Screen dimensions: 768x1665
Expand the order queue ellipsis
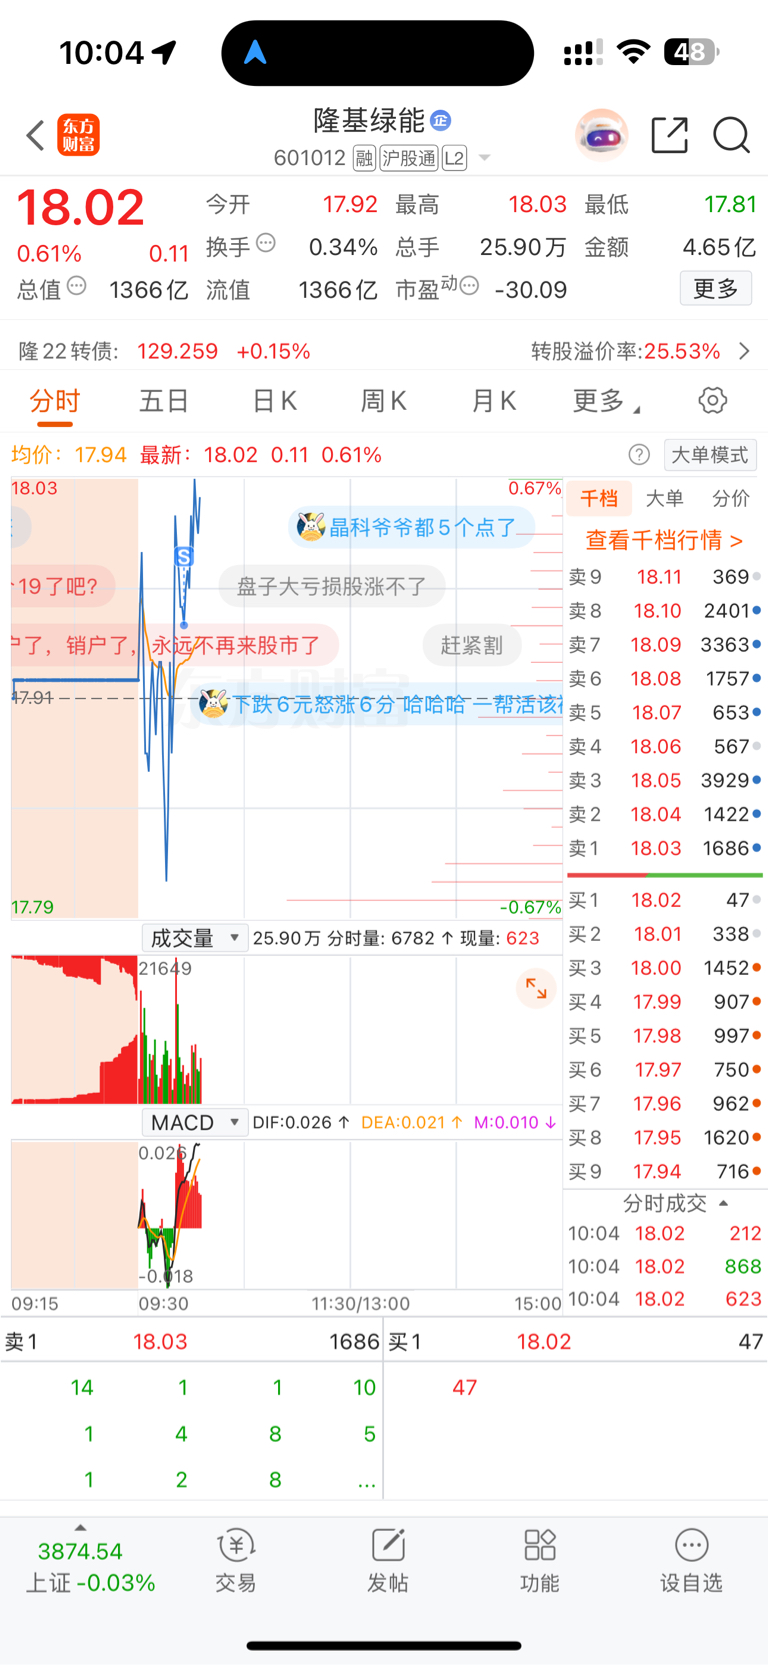pyautogui.click(x=367, y=1482)
